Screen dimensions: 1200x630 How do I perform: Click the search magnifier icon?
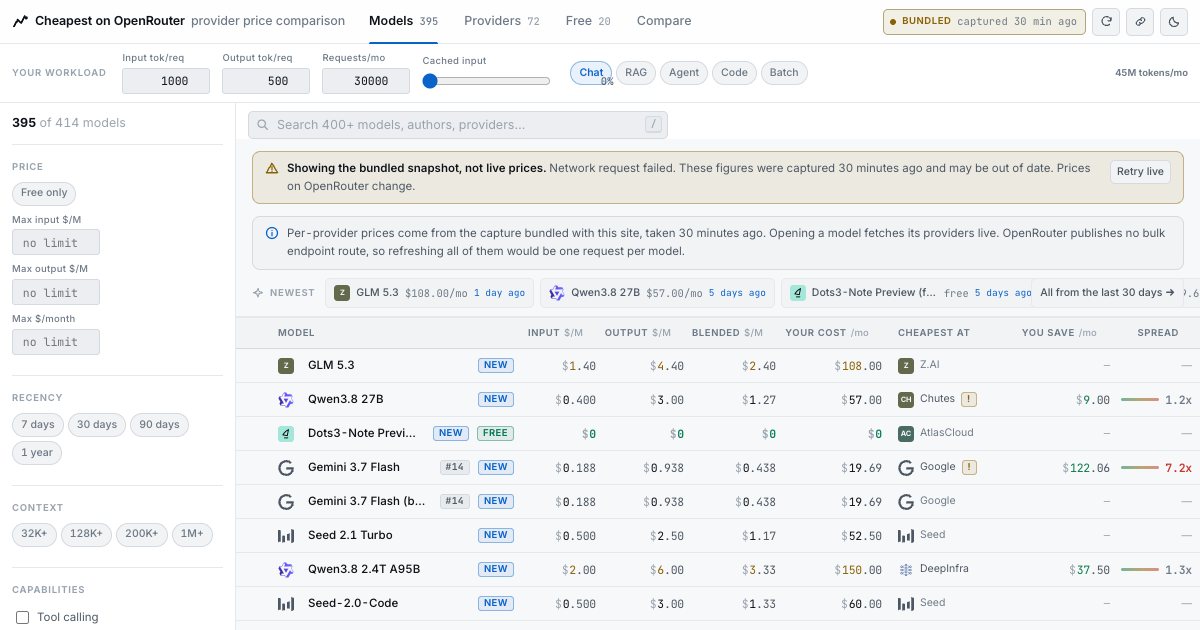tap(263, 125)
